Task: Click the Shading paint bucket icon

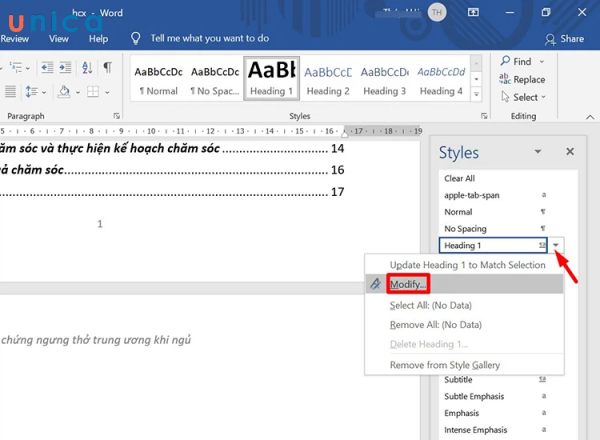Action: pos(63,92)
